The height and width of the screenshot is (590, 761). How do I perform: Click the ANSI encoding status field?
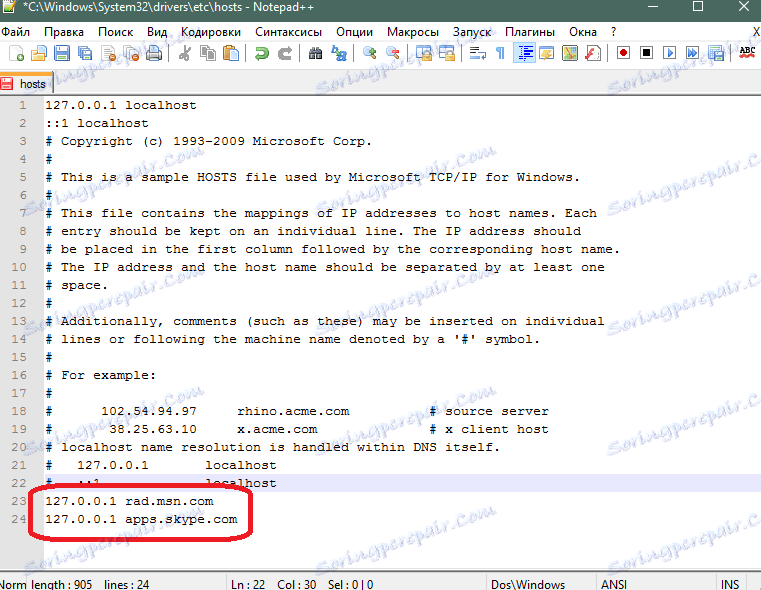tap(613, 584)
